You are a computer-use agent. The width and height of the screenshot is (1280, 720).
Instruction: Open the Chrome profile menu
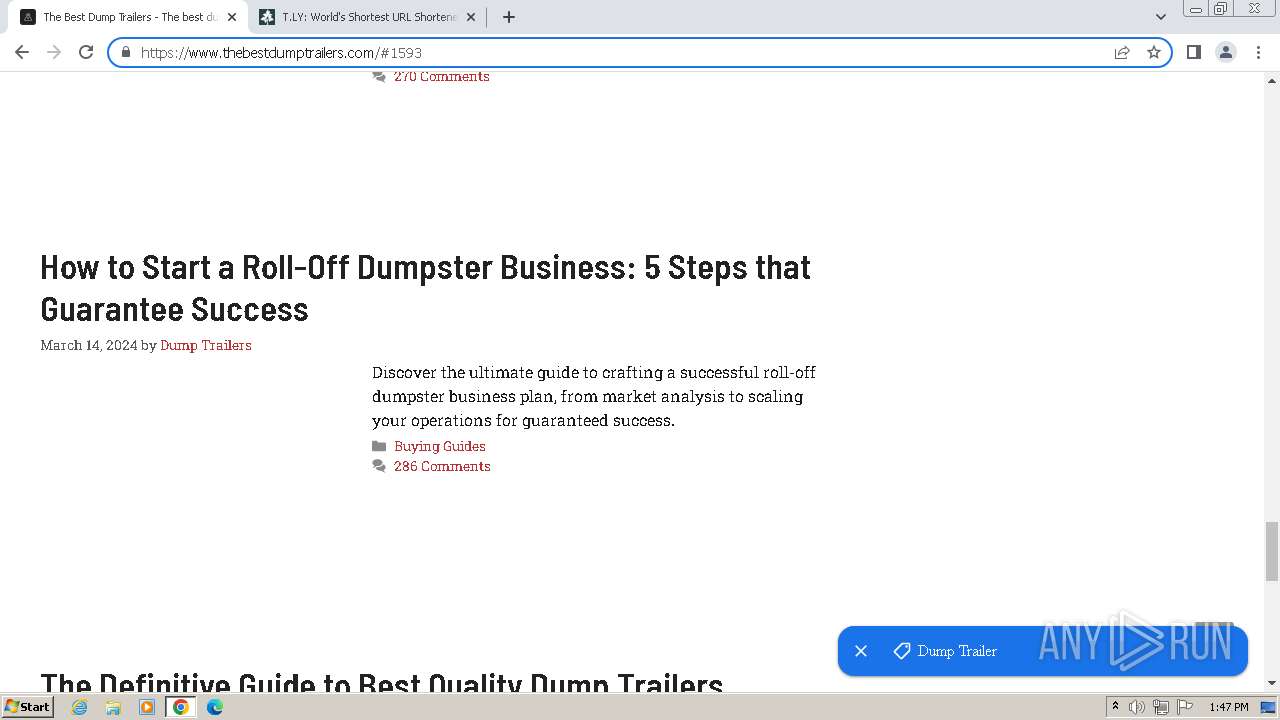click(x=1226, y=52)
